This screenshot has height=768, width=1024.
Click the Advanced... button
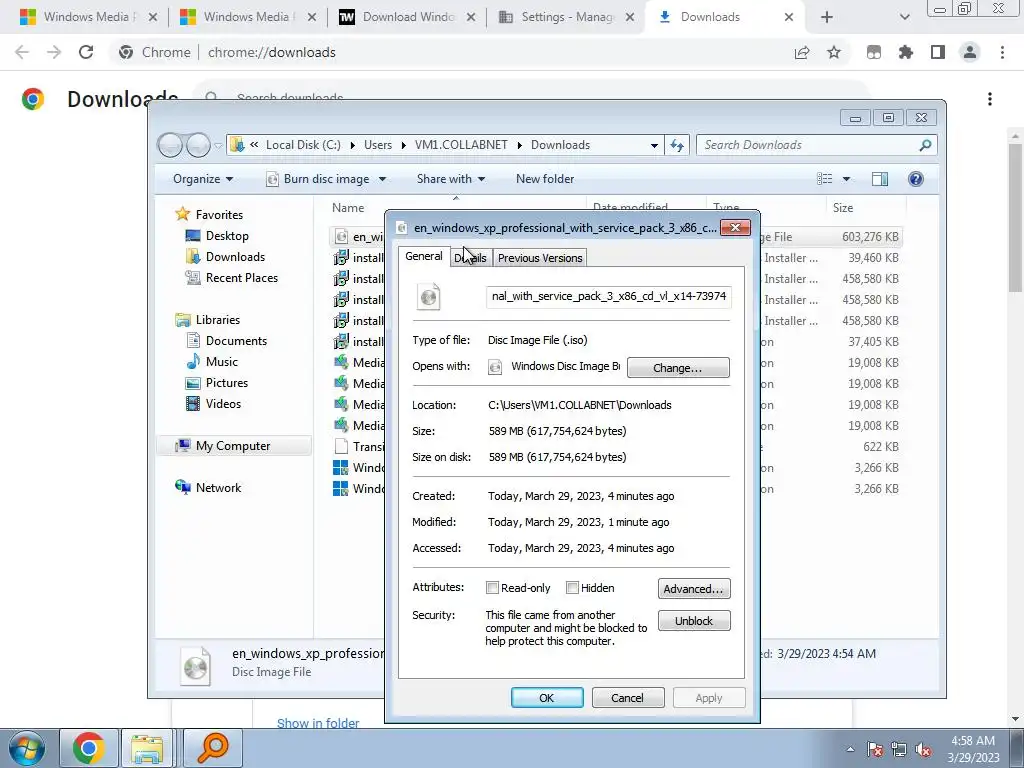pyautogui.click(x=694, y=588)
